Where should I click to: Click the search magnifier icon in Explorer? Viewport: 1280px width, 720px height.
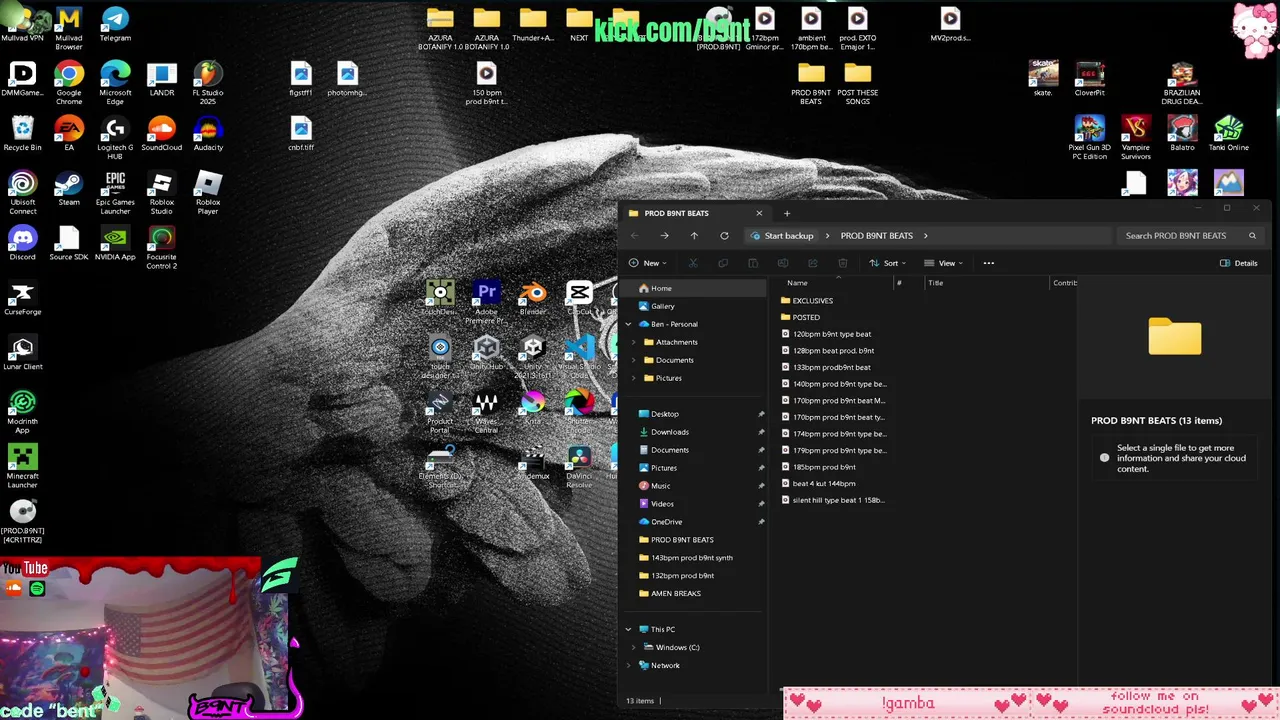(x=1252, y=236)
